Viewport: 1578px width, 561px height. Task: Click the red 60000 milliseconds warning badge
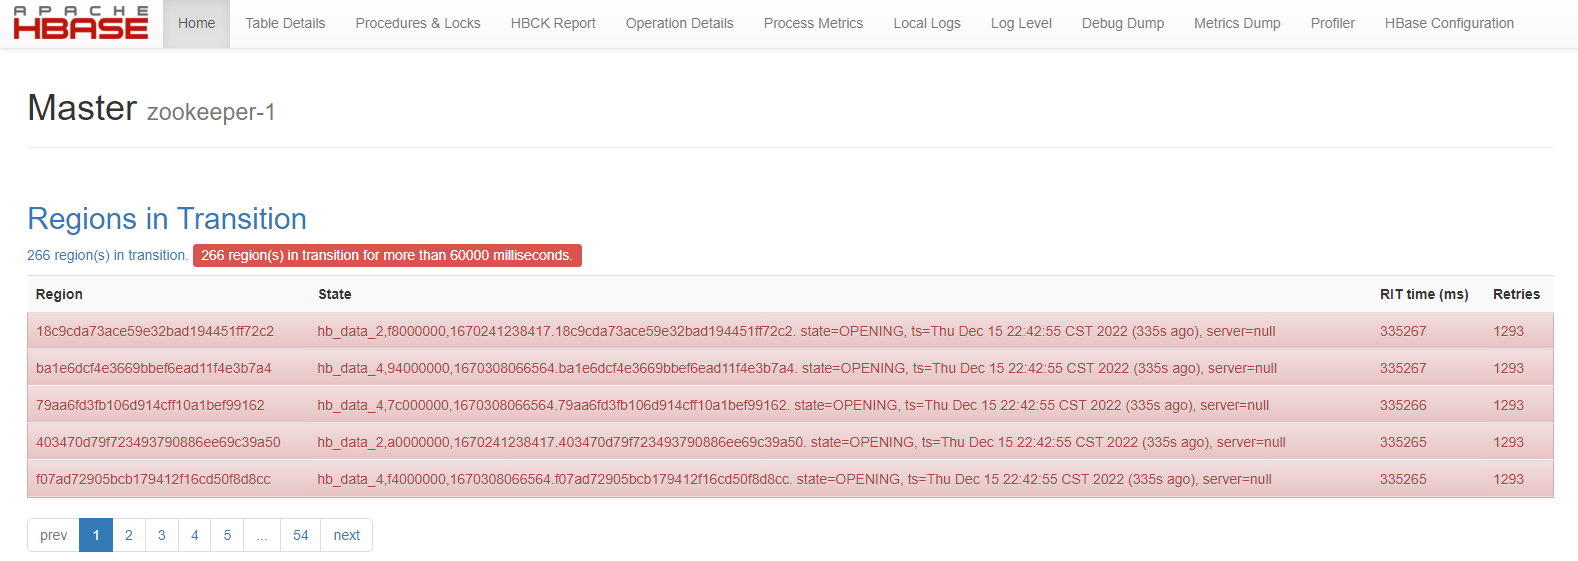pos(387,256)
